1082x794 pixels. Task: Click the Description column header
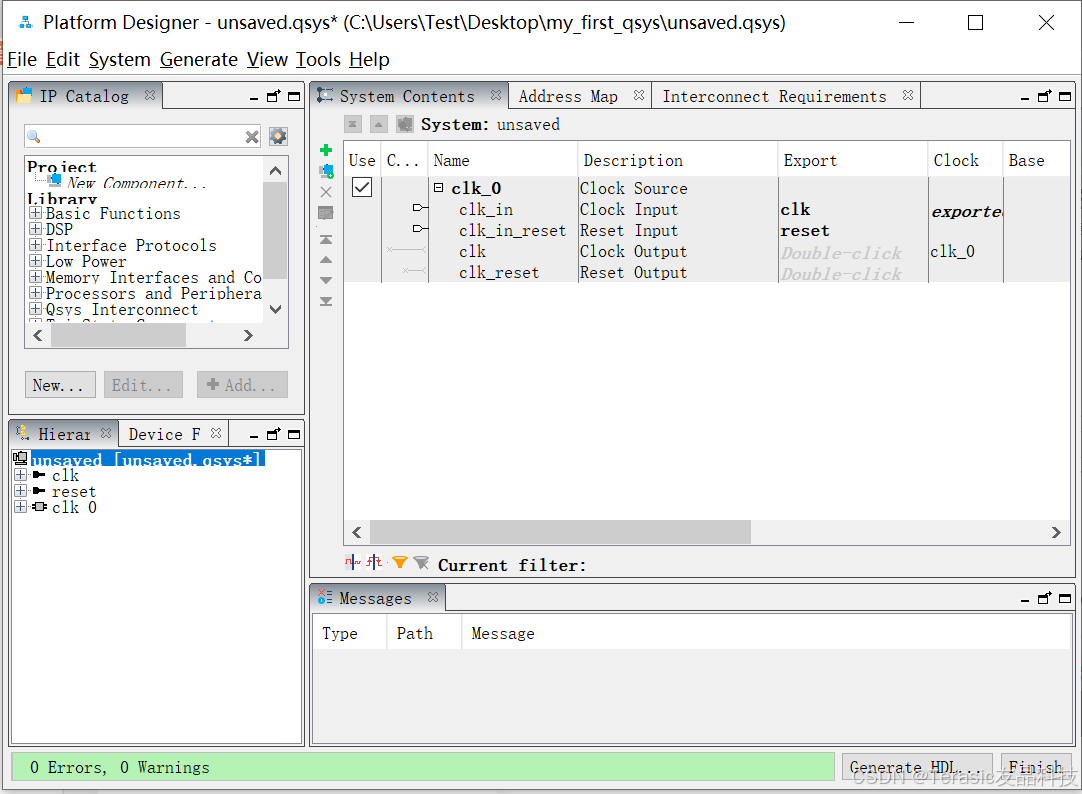[678, 160]
